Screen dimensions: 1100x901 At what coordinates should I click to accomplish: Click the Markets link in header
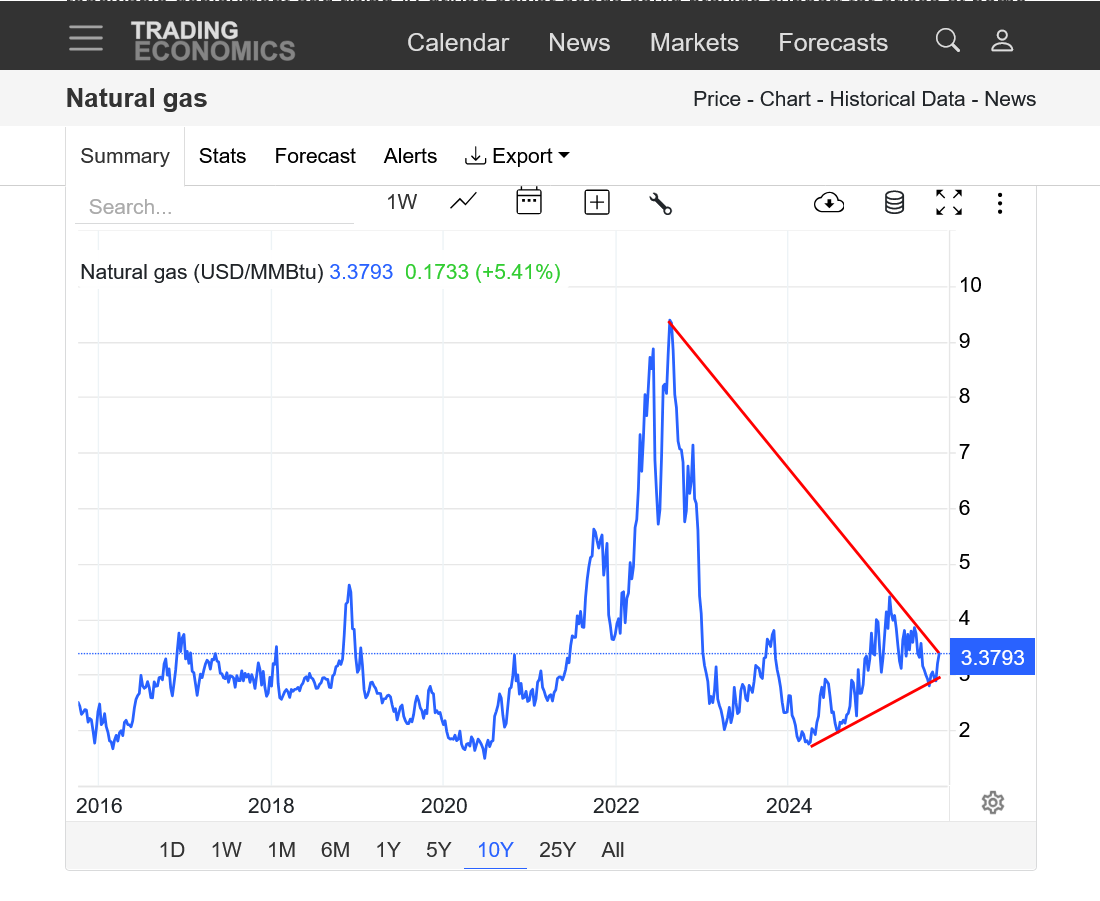(x=694, y=43)
